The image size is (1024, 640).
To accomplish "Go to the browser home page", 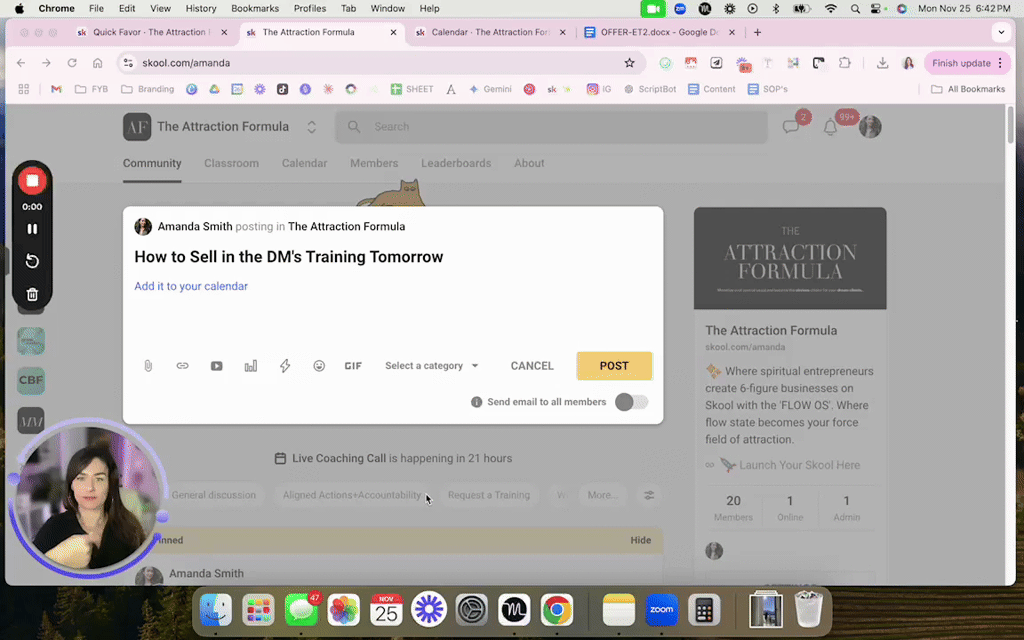I will (x=97, y=63).
